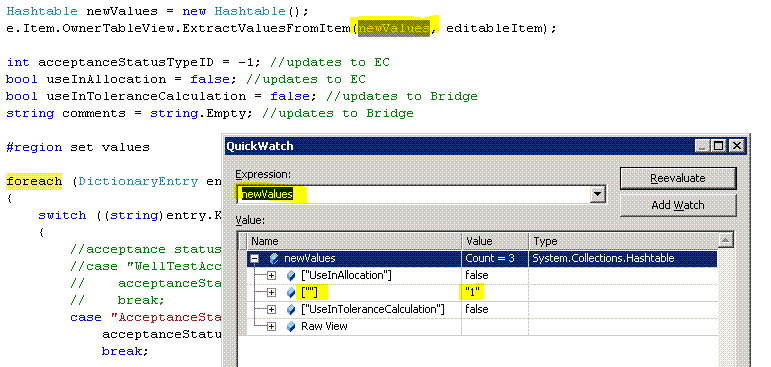Click the Type column header
Image resolution: width=771 pixels, height=367 pixels.
623,241
